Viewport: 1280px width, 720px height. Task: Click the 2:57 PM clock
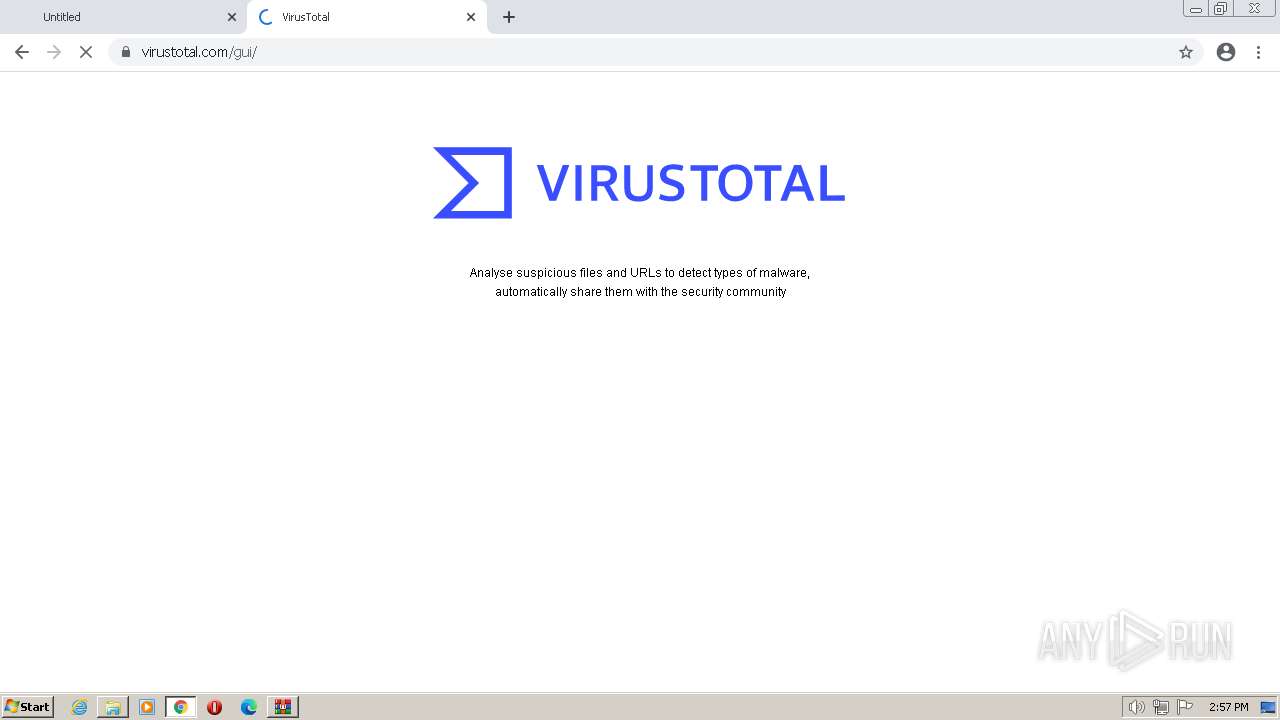pos(1228,707)
